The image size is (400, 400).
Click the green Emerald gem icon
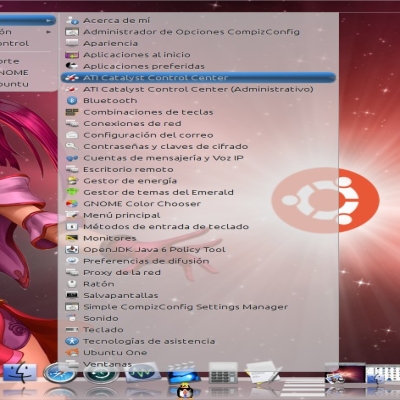coord(72,192)
